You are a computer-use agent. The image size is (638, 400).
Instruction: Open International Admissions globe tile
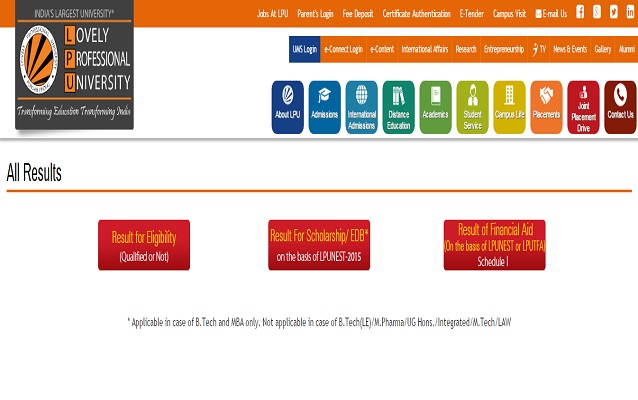(x=361, y=107)
